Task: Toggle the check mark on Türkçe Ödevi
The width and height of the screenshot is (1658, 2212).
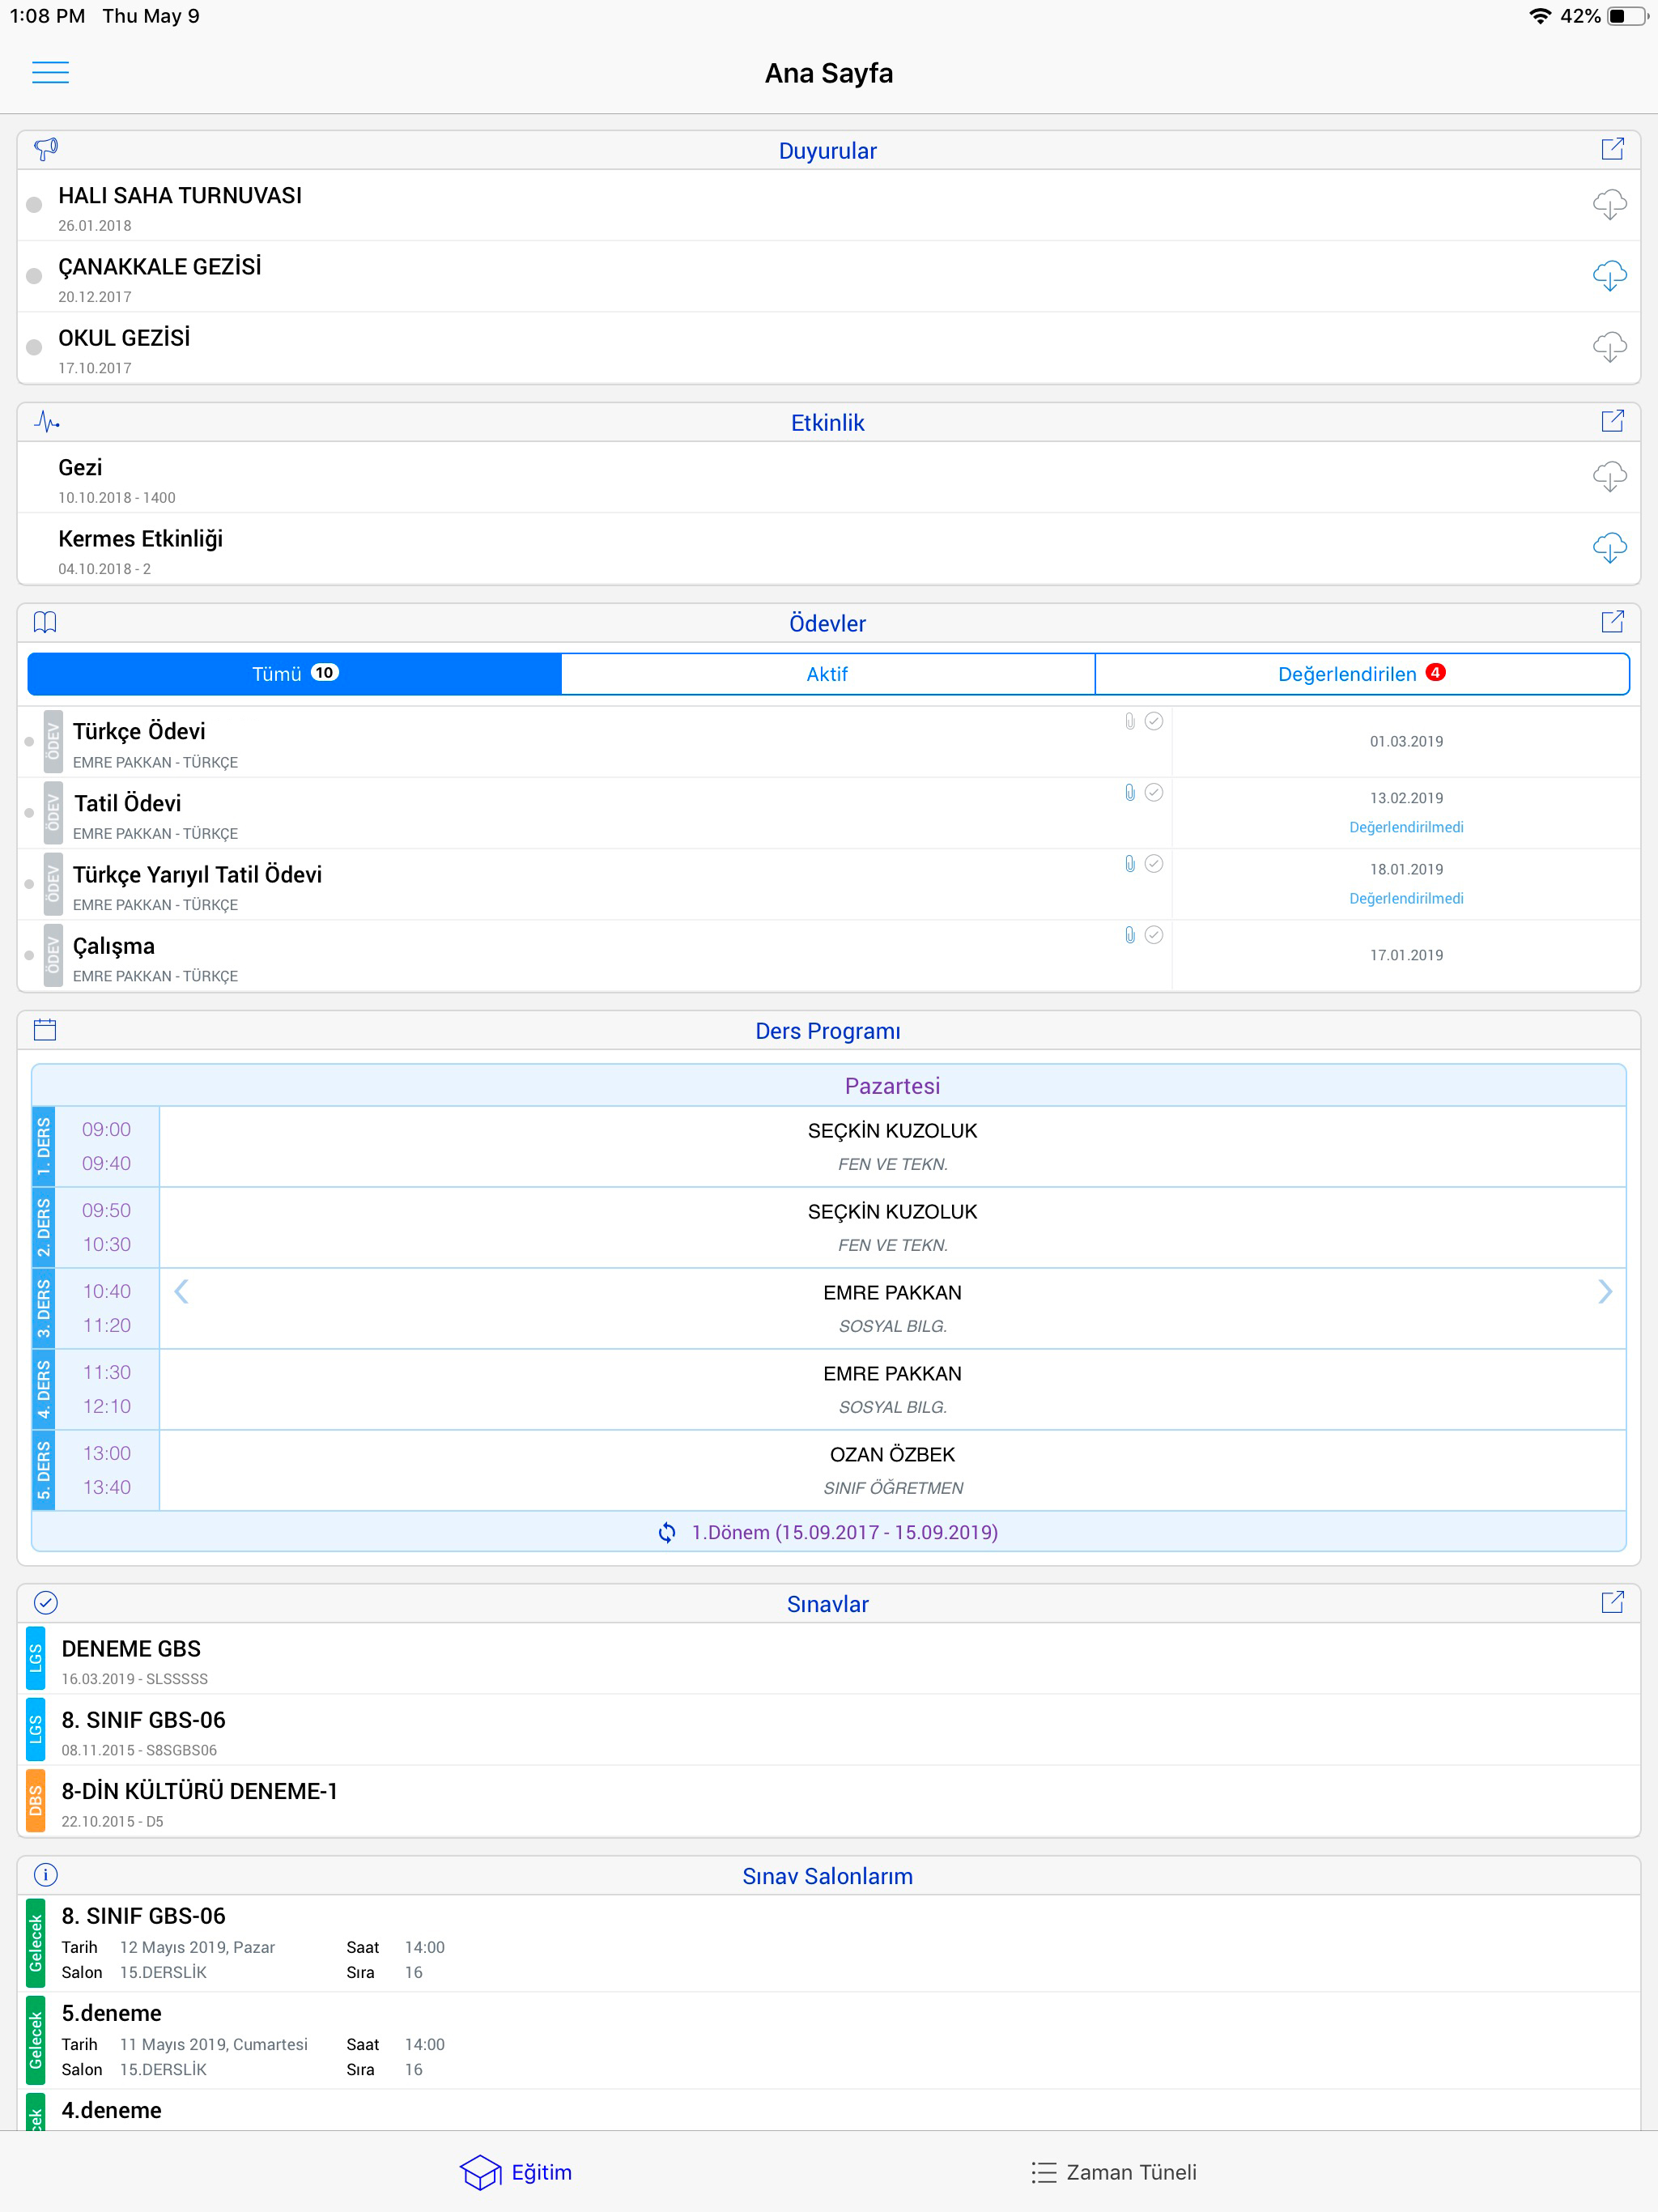Action: (1153, 721)
